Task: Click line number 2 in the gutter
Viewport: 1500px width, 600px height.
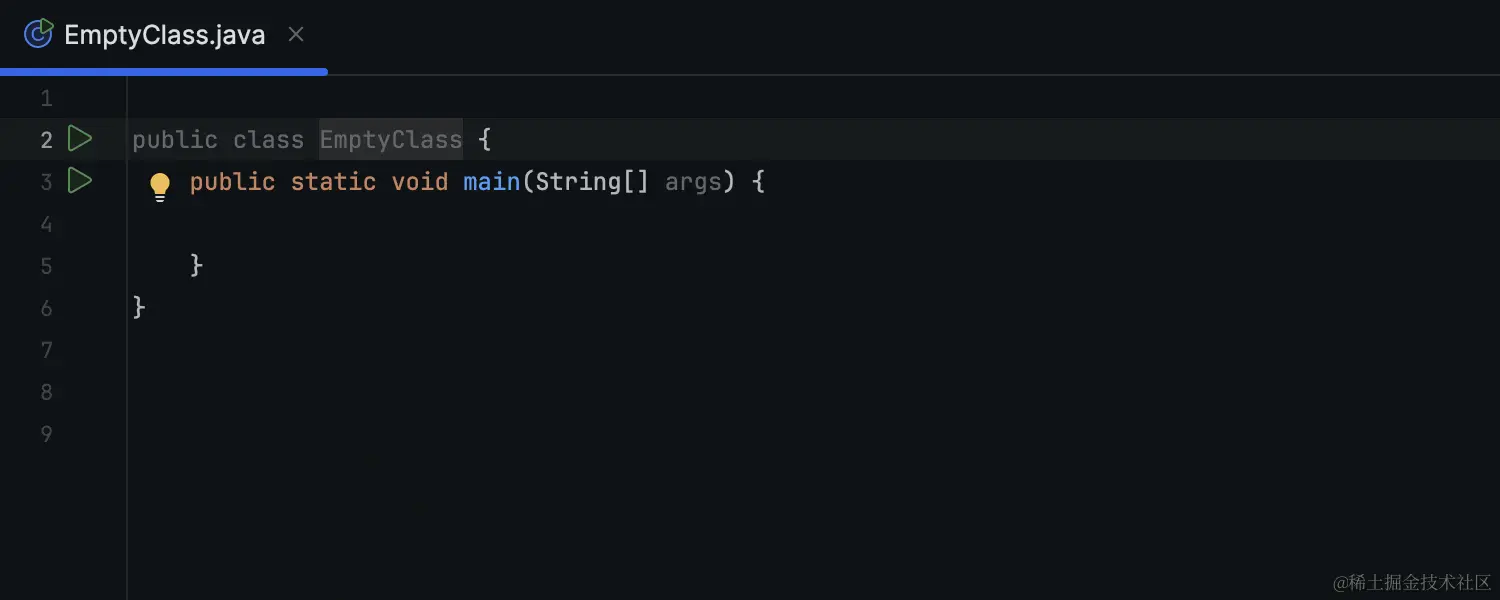Action: pyautogui.click(x=46, y=139)
